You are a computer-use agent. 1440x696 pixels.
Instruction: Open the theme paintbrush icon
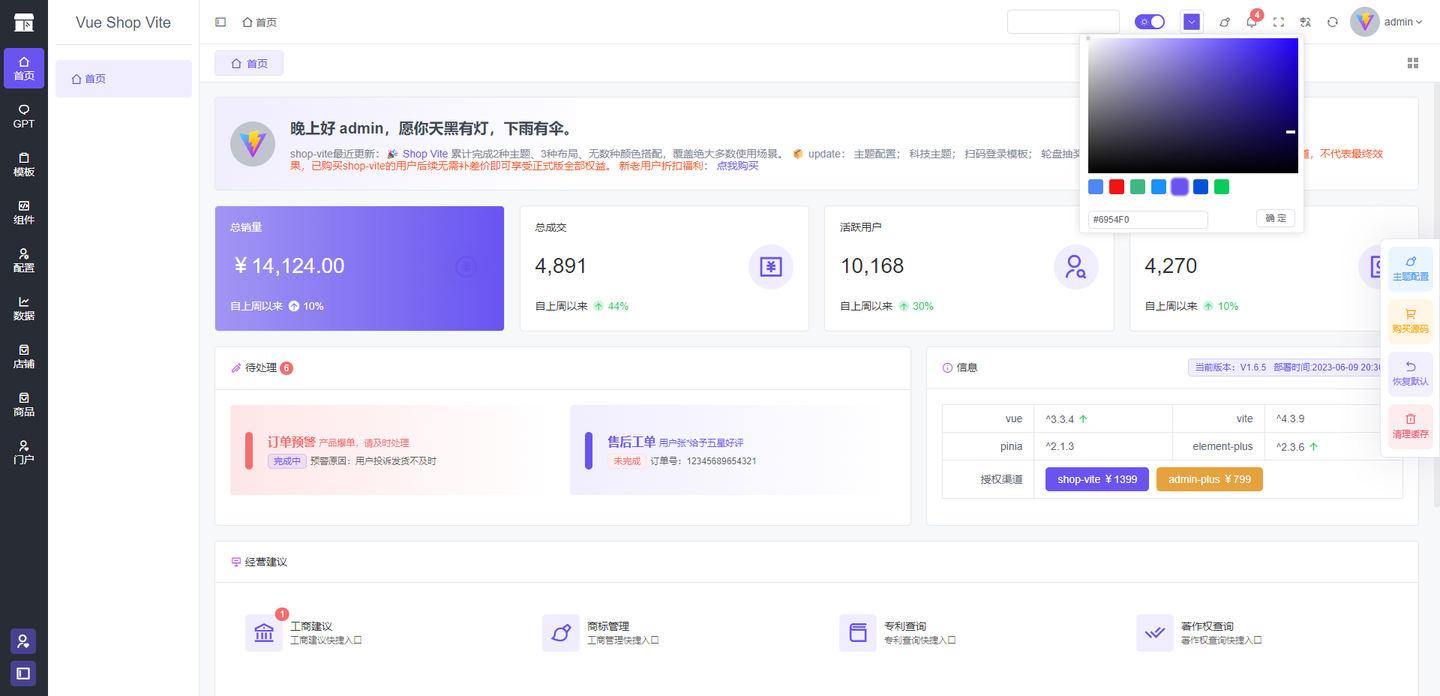(x=1224, y=21)
